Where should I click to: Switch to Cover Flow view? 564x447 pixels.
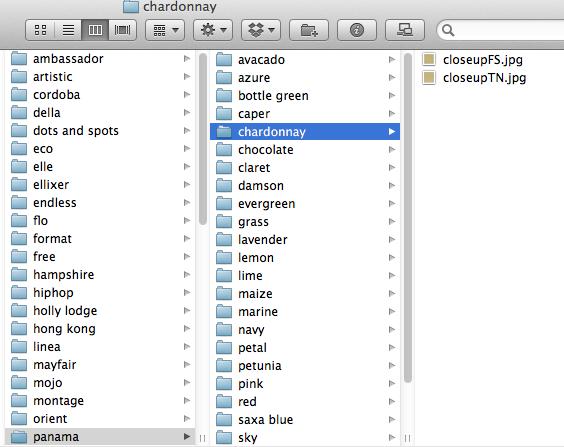(x=122, y=30)
